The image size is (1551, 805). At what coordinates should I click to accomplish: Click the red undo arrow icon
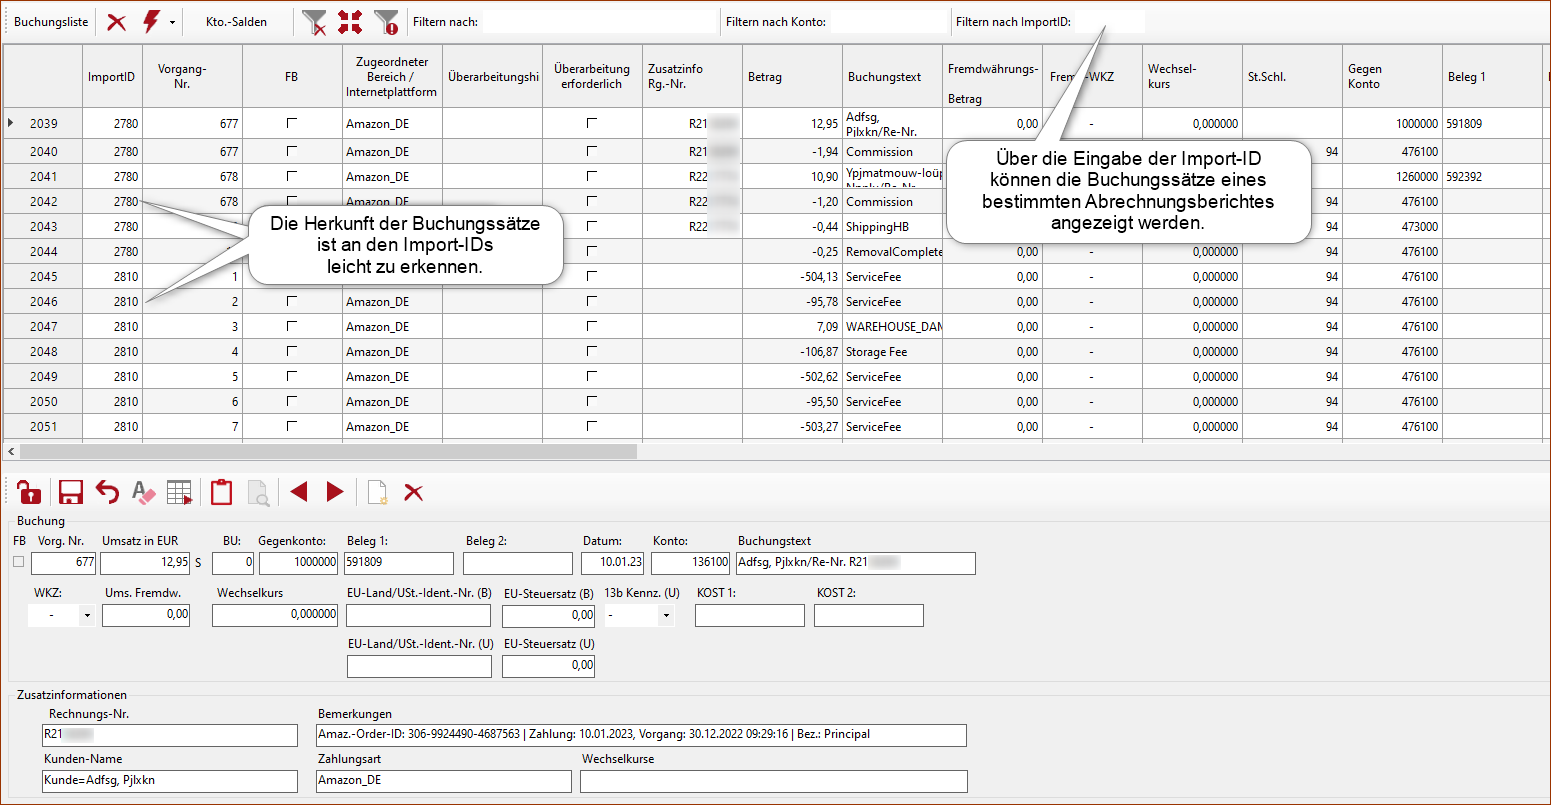click(107, 491)
